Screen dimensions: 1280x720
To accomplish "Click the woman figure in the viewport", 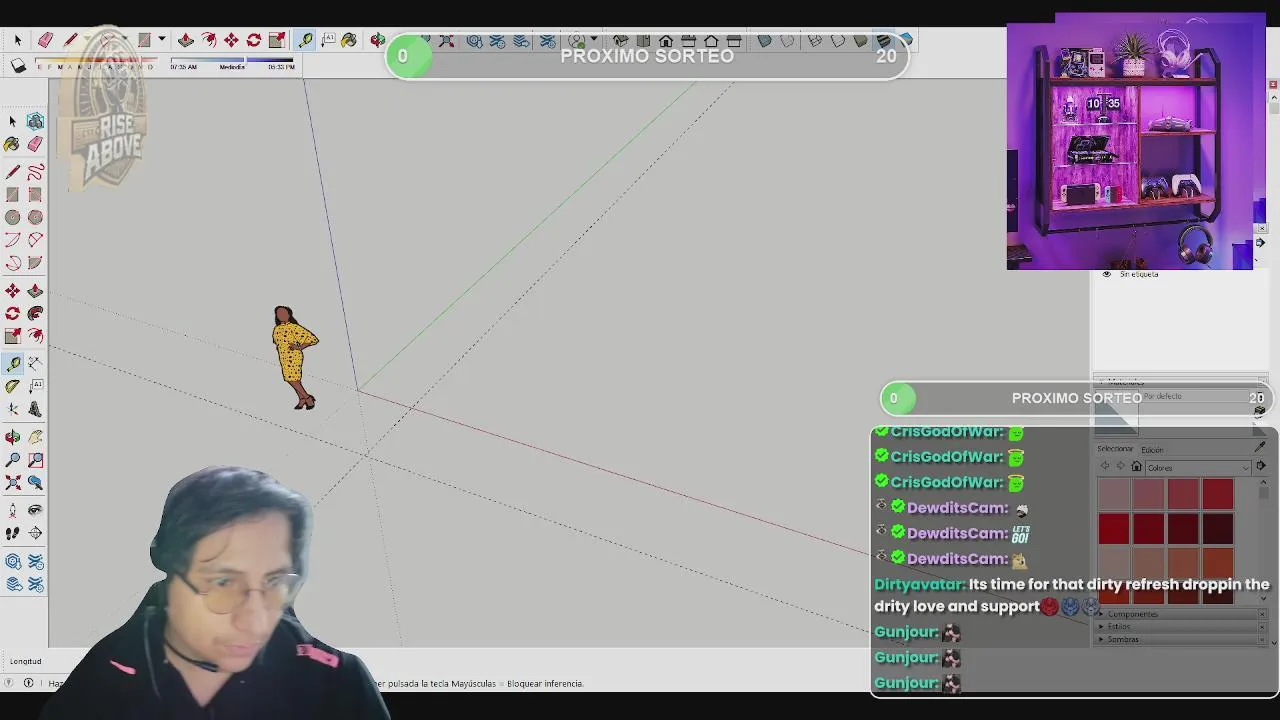I will [294, 357].
